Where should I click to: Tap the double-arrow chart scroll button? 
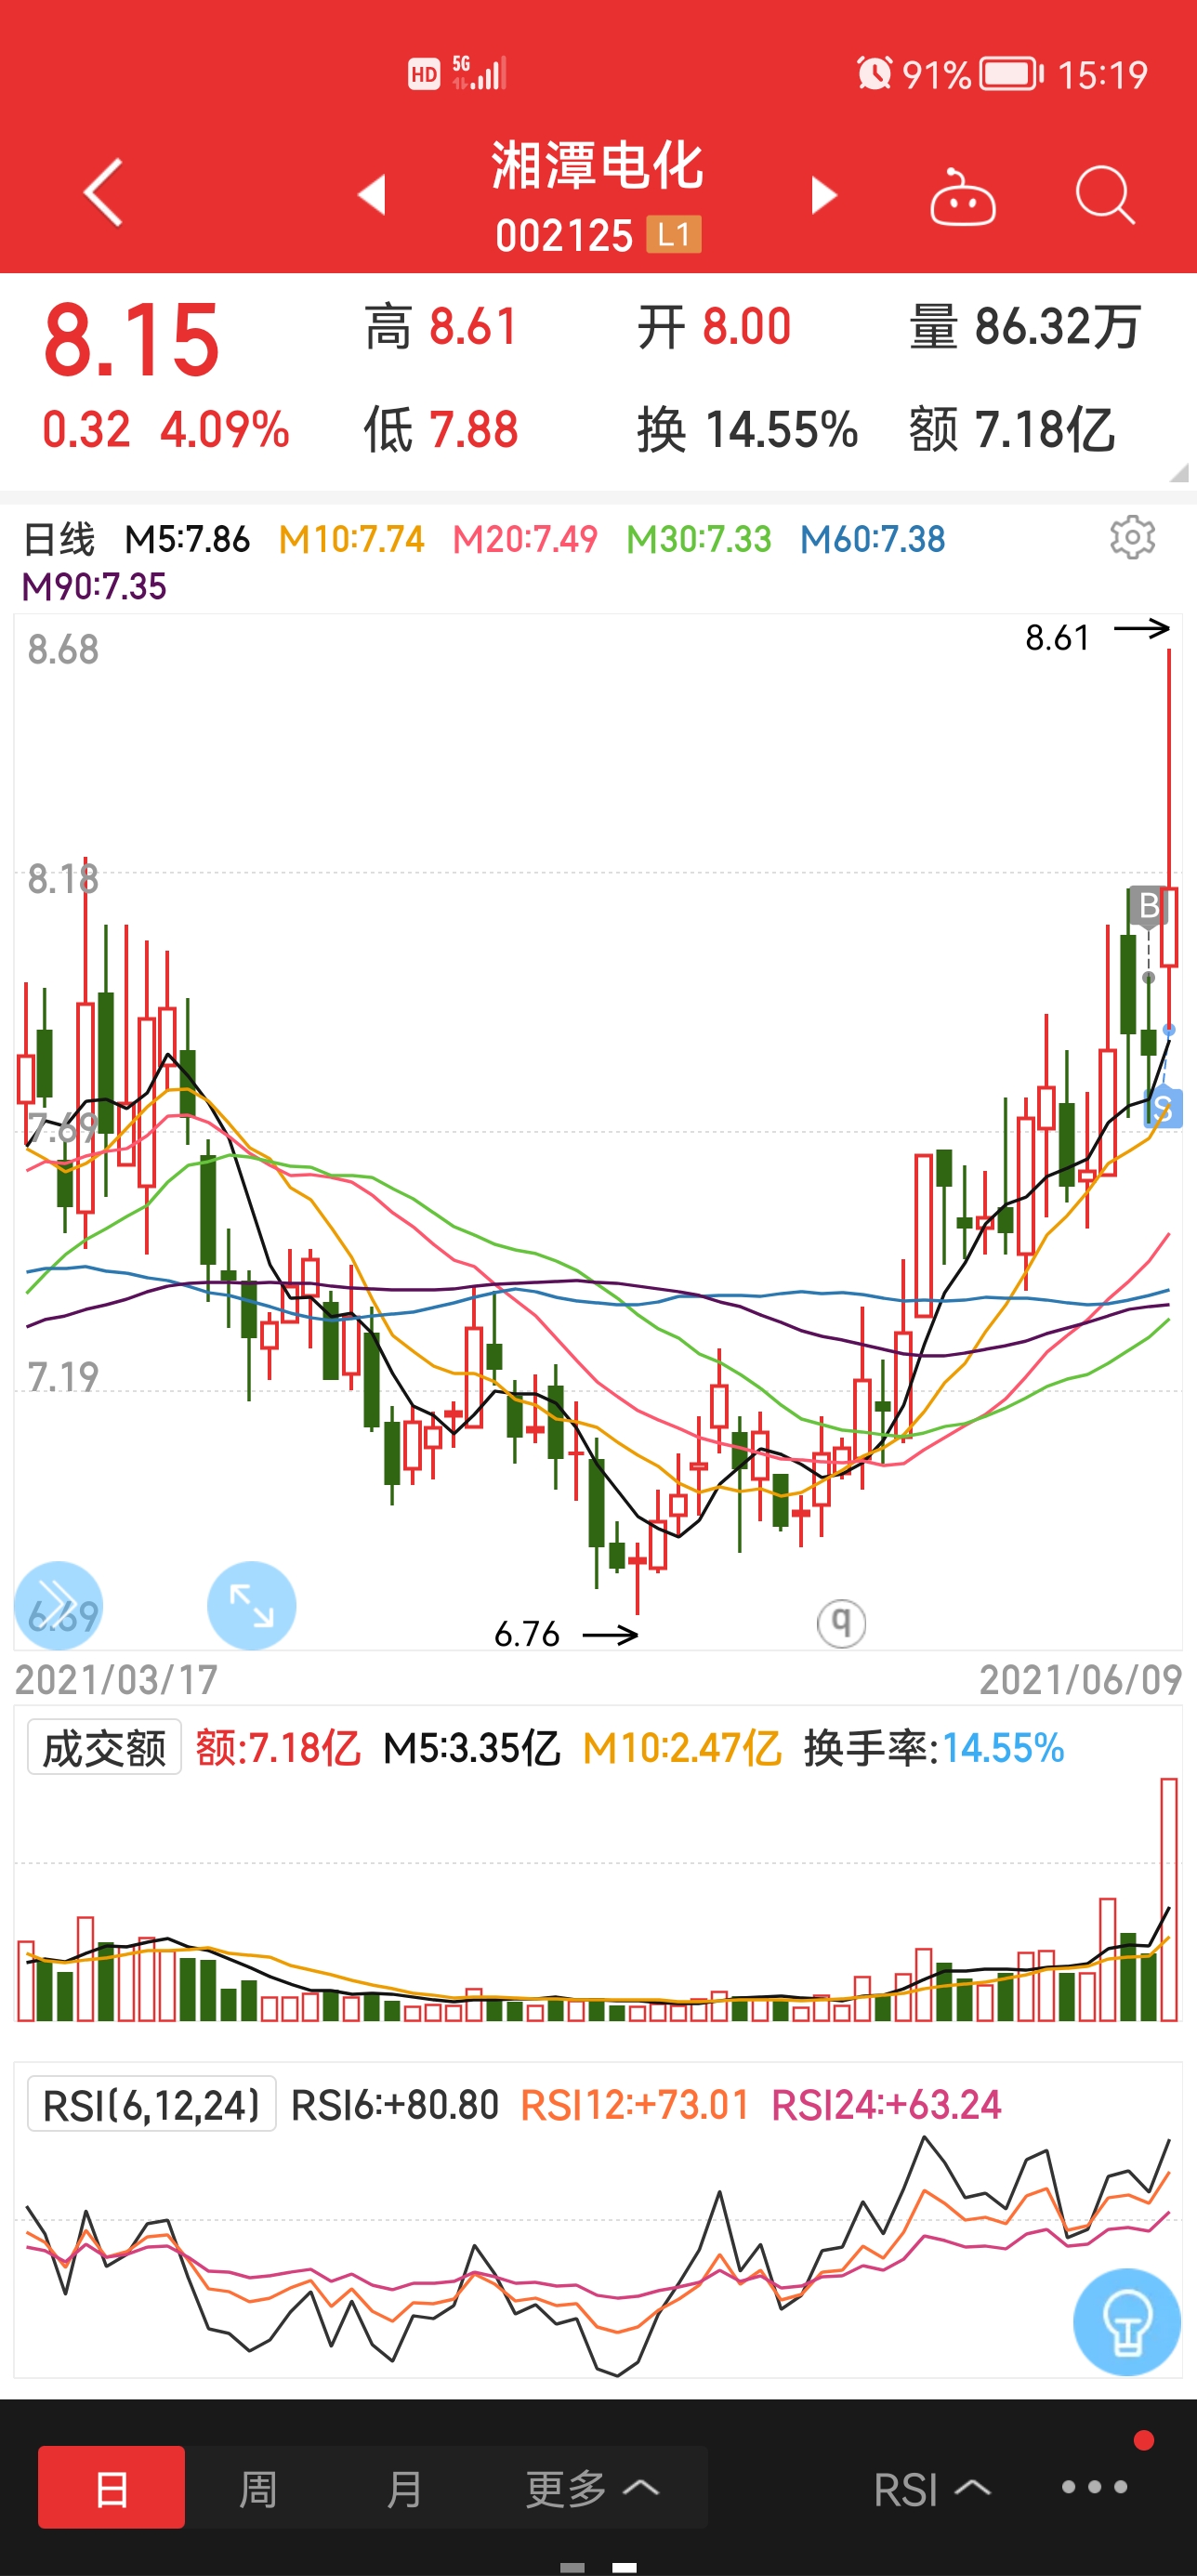(58, 1605)
